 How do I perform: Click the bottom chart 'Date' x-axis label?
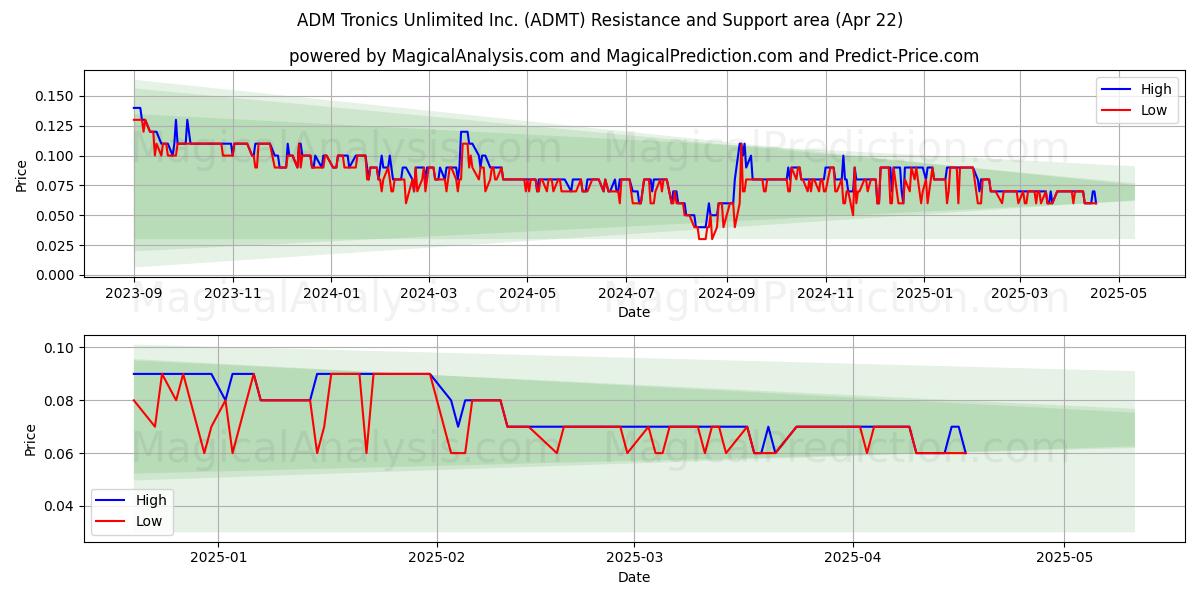click(634, 577)
